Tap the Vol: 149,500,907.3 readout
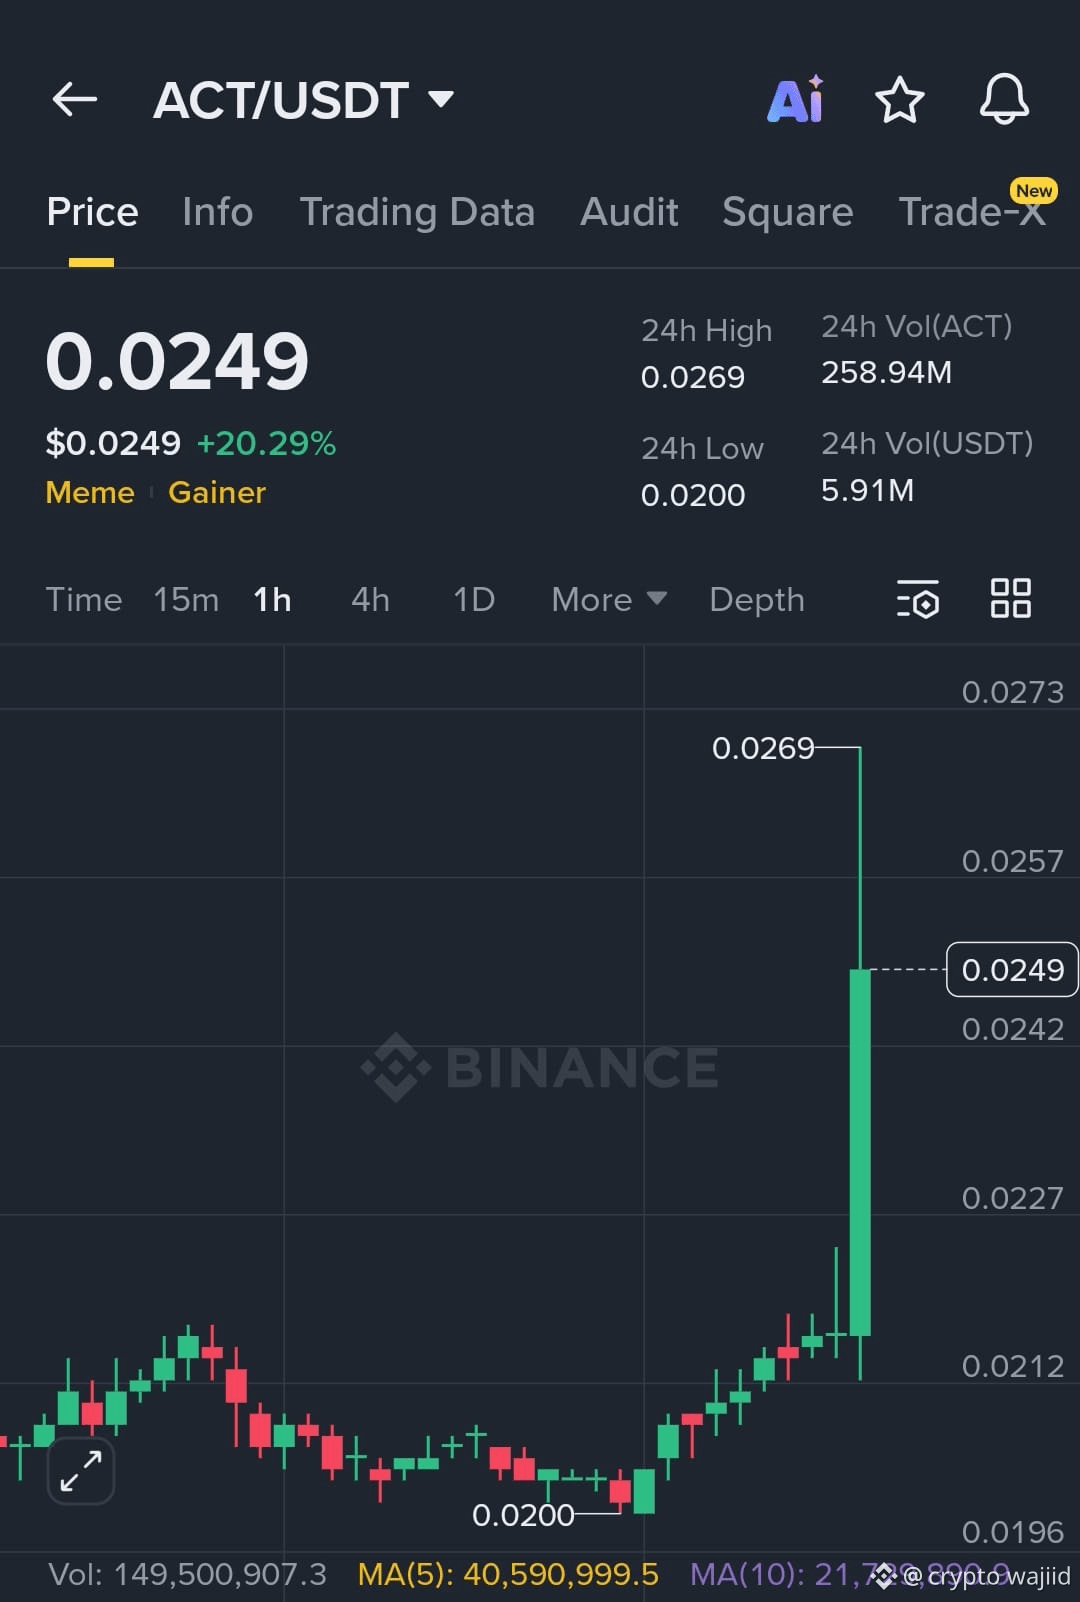1080x1602 pixels. [x=188, y=1575]
